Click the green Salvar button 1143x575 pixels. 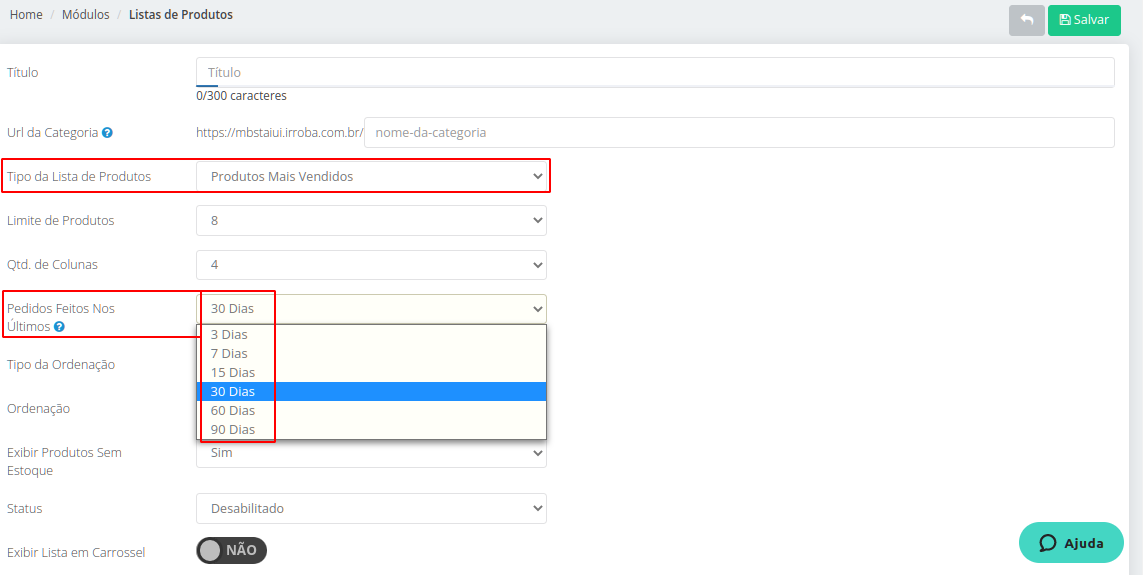point(1084,20)
